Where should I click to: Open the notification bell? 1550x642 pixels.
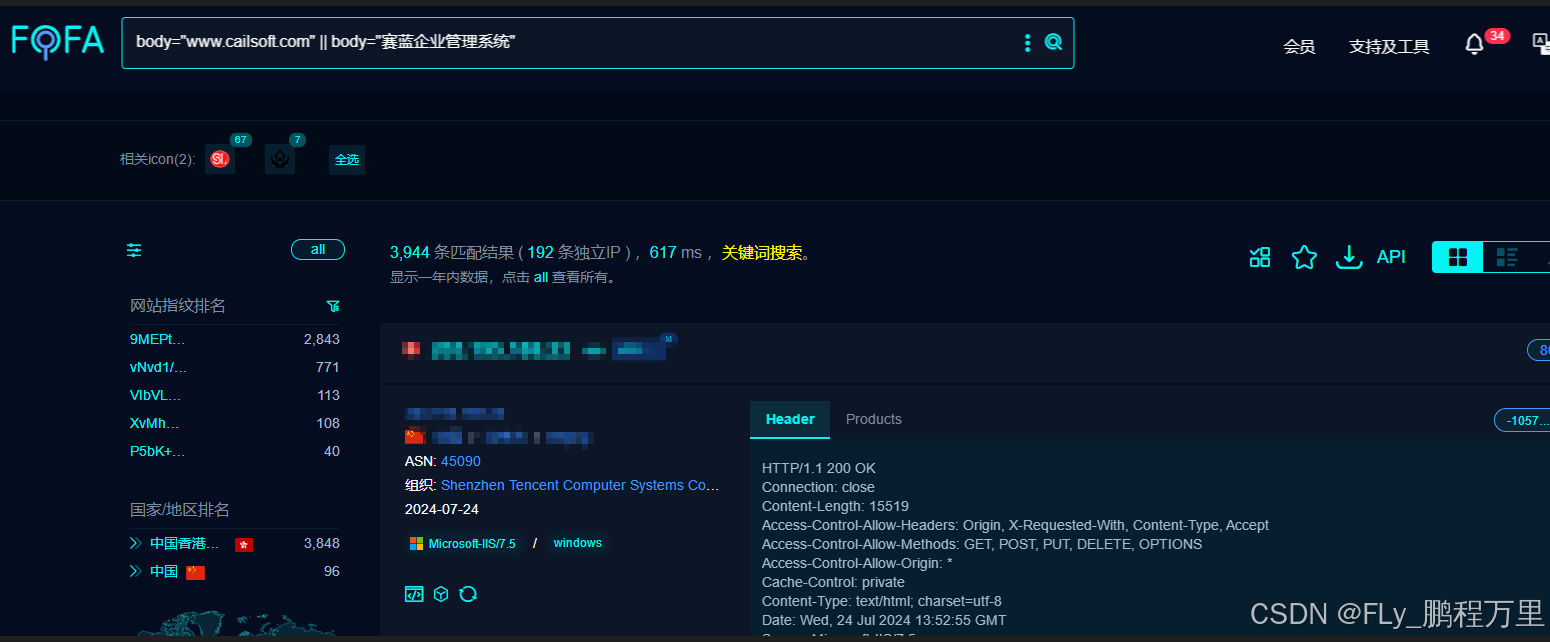(1474, 45)
